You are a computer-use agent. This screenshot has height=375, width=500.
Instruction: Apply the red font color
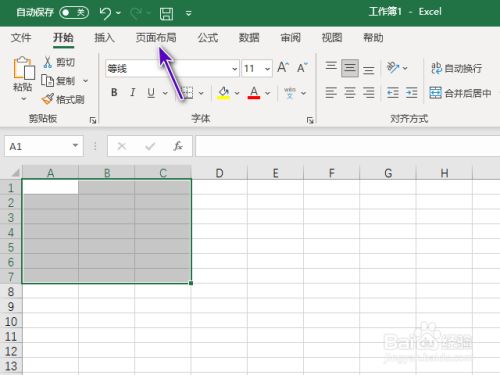(254, 93)
